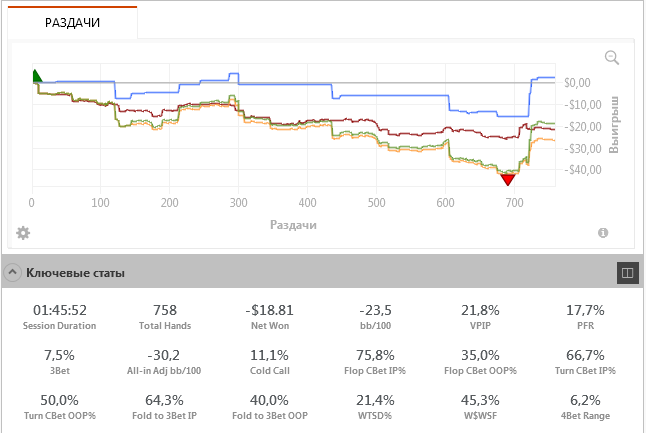Click the zoom-out magnifier icon on graph

point(612,58)
